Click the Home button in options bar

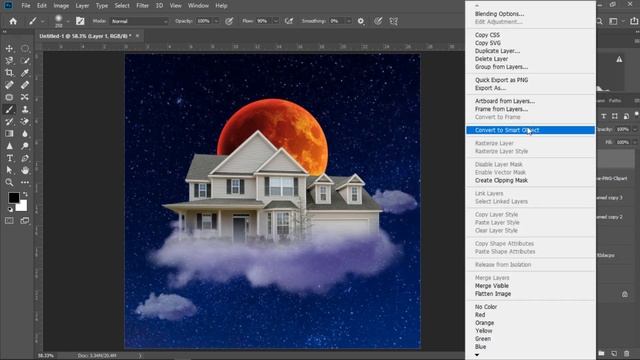13,21
